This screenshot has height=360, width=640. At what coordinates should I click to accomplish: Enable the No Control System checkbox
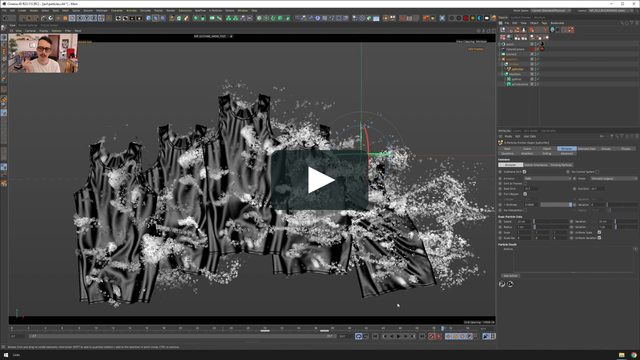(597, 172)
